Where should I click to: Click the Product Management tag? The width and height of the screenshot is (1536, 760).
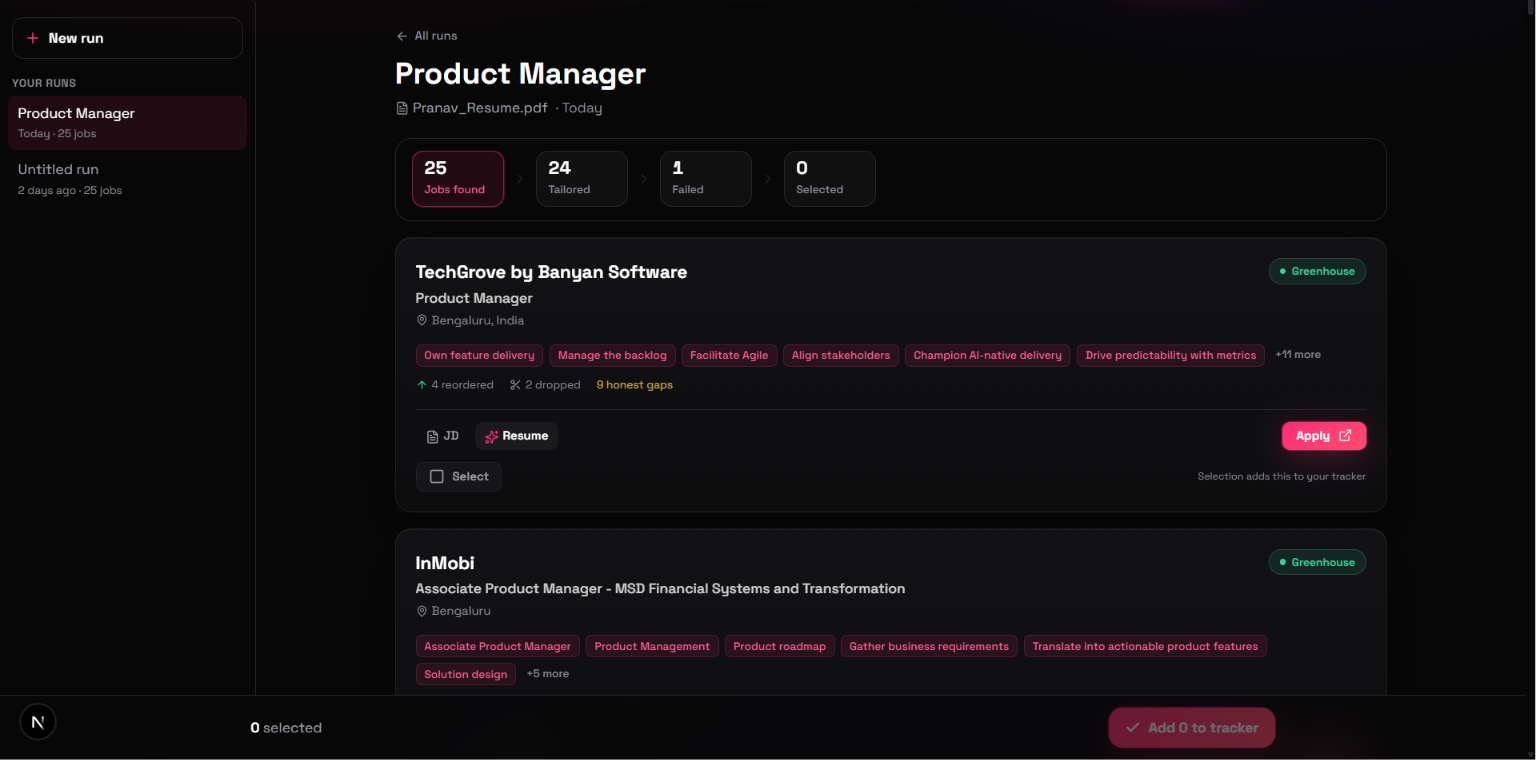(x=652, y=646)
